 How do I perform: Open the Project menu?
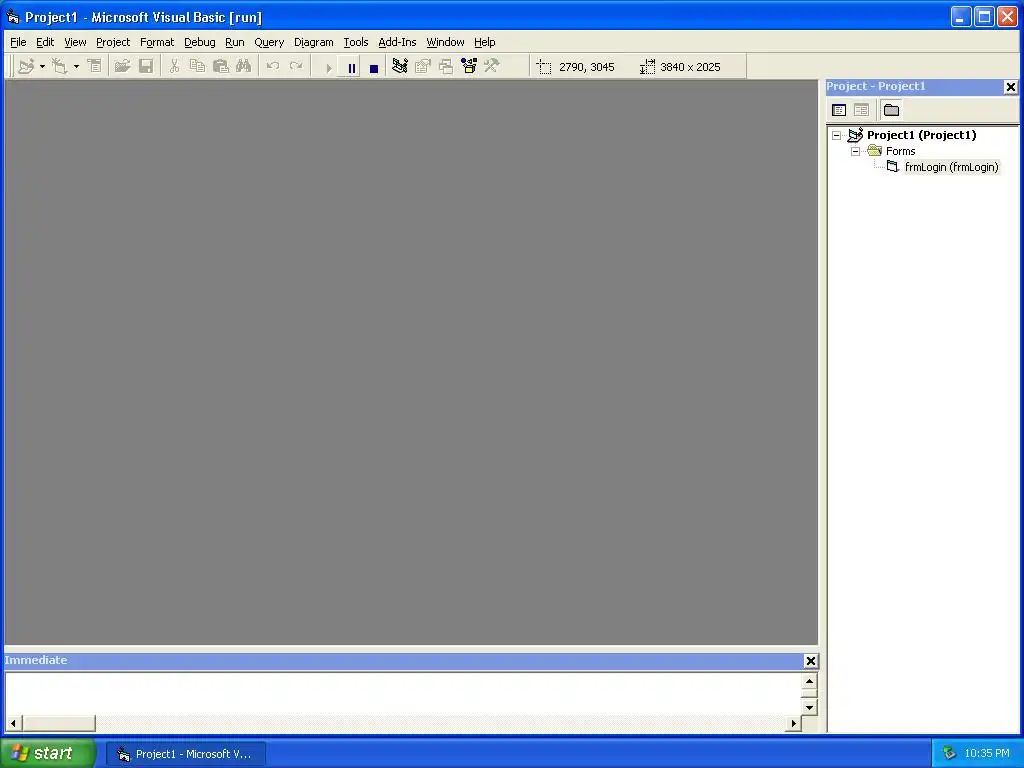(x=113, y=42)
